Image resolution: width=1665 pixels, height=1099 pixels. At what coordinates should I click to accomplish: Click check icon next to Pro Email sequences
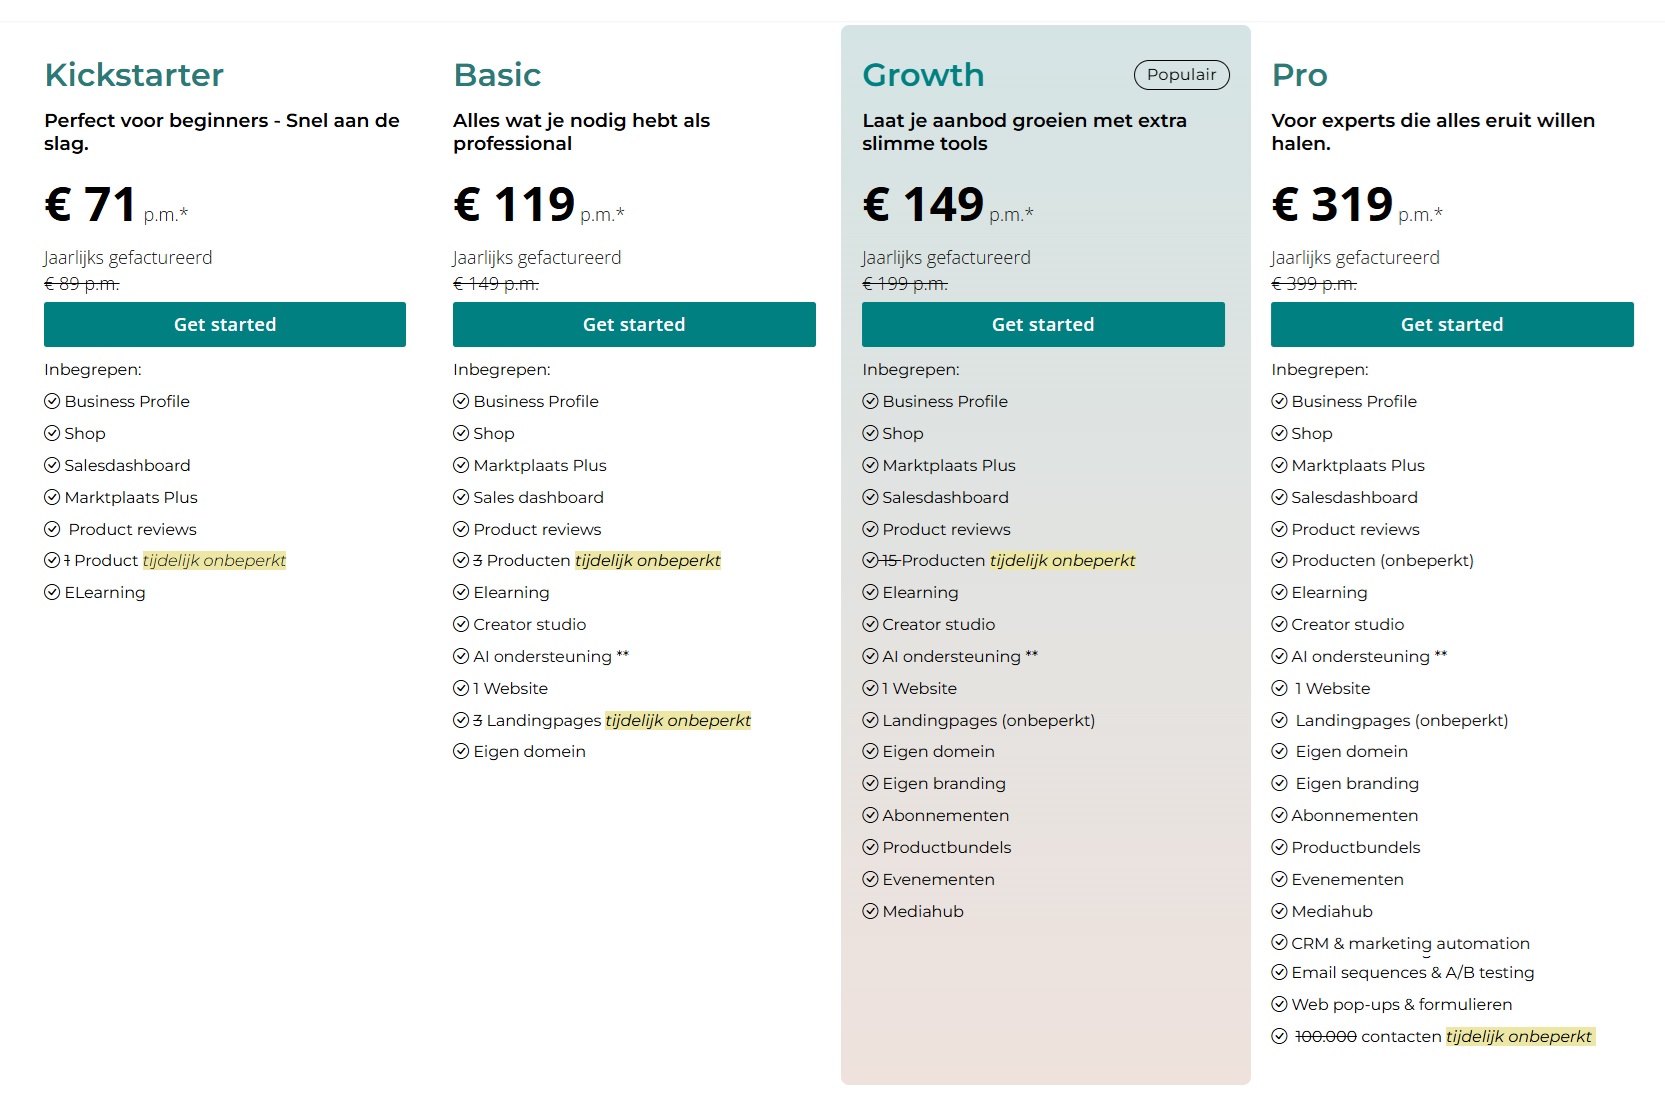tap(1279, 972)
